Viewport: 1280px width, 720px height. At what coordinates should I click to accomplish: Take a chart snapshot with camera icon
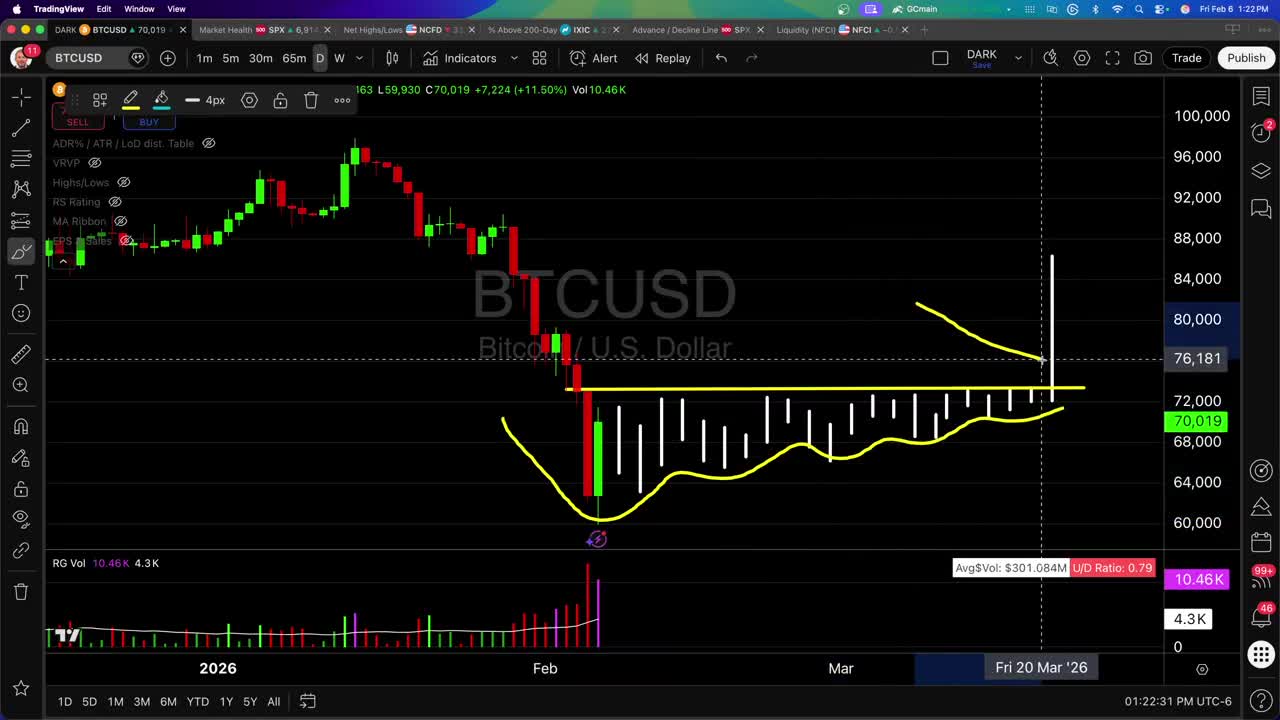coord(1143,58)
